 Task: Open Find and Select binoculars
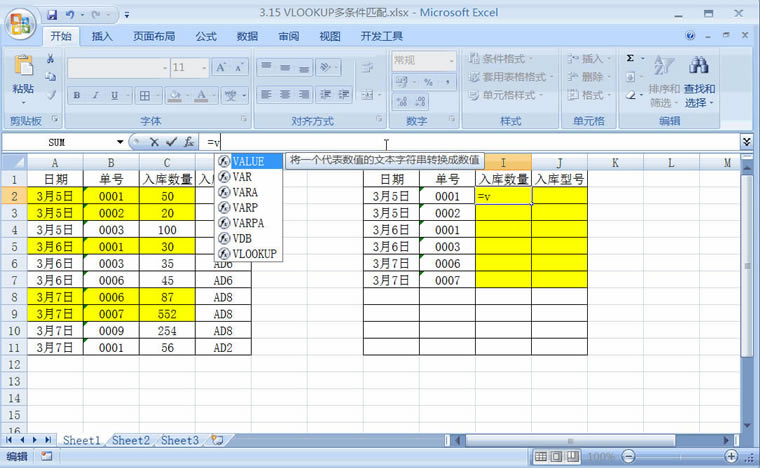click(x=699, y=80)
